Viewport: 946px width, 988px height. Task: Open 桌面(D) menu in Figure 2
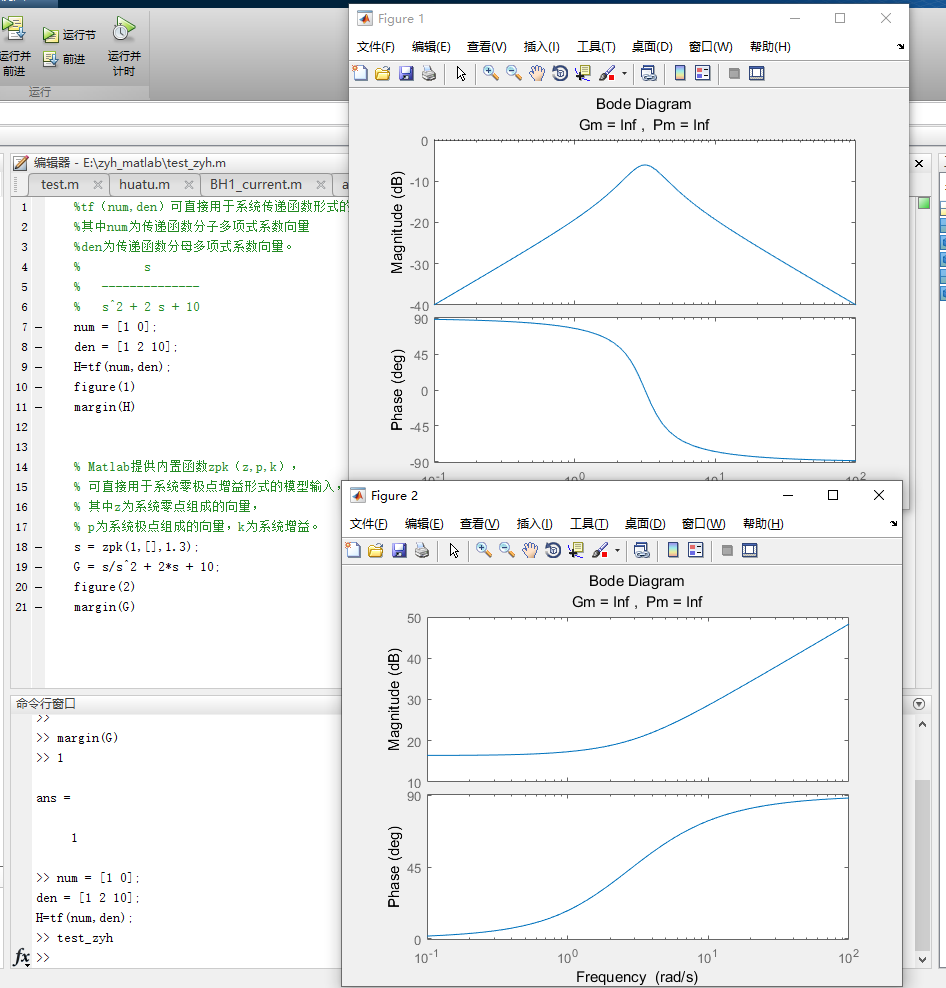point(645,524)
